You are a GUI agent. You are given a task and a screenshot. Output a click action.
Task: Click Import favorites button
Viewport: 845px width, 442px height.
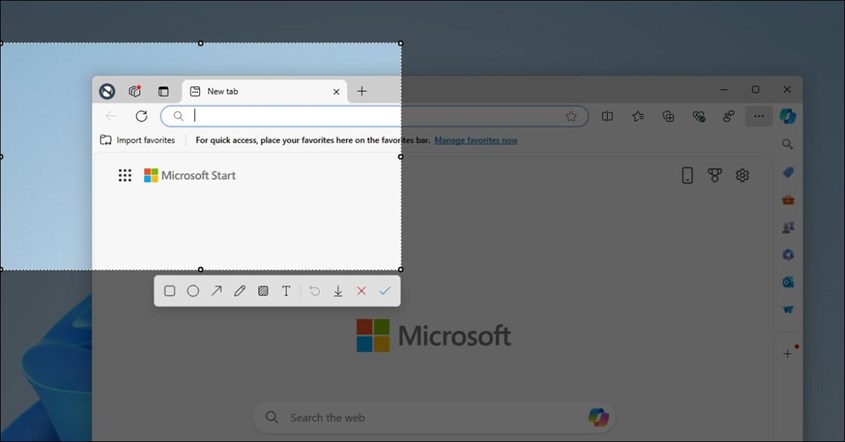coord(137,140)
